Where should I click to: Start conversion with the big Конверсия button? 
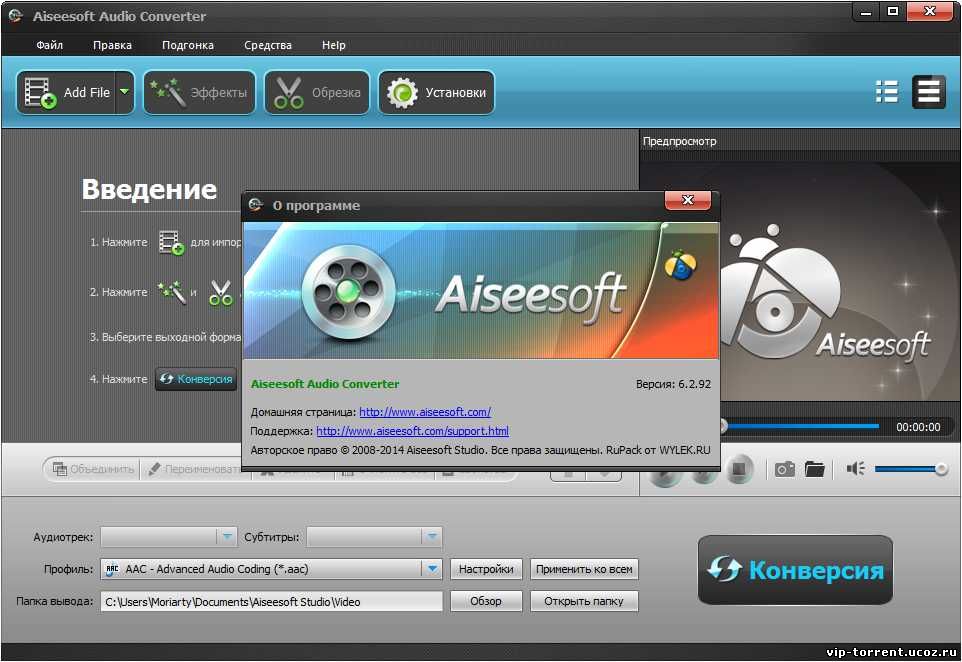click(x=795, y=569)
